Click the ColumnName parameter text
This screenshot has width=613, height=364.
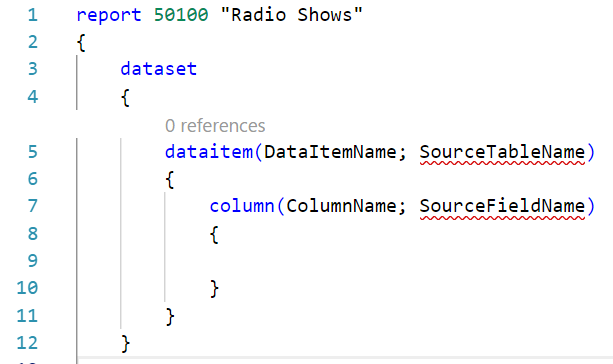tap(341, 206)
